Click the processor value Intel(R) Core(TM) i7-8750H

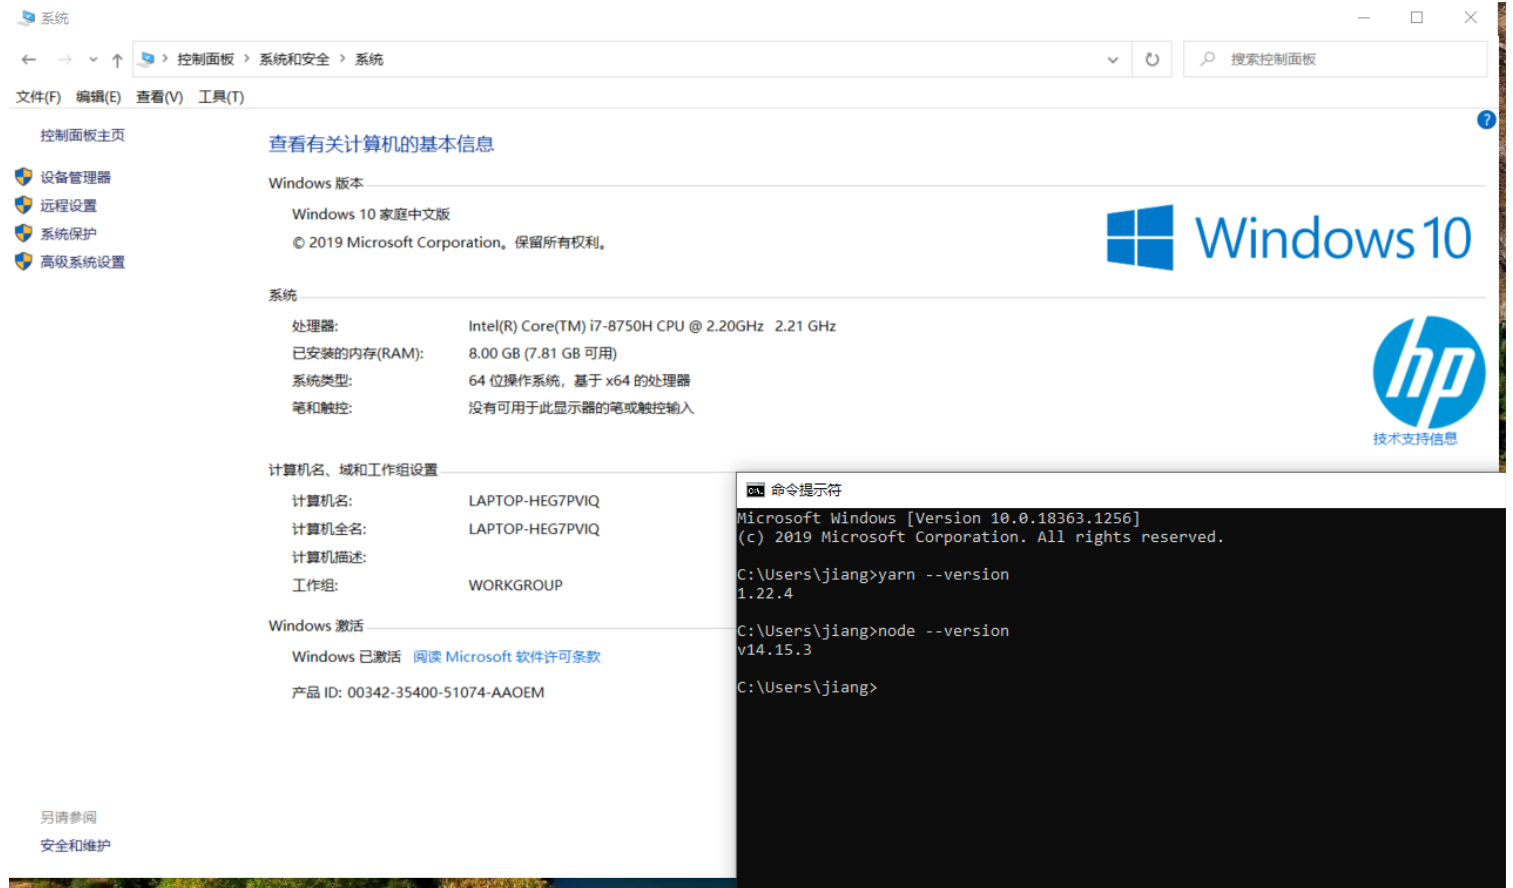pos(652,326)
